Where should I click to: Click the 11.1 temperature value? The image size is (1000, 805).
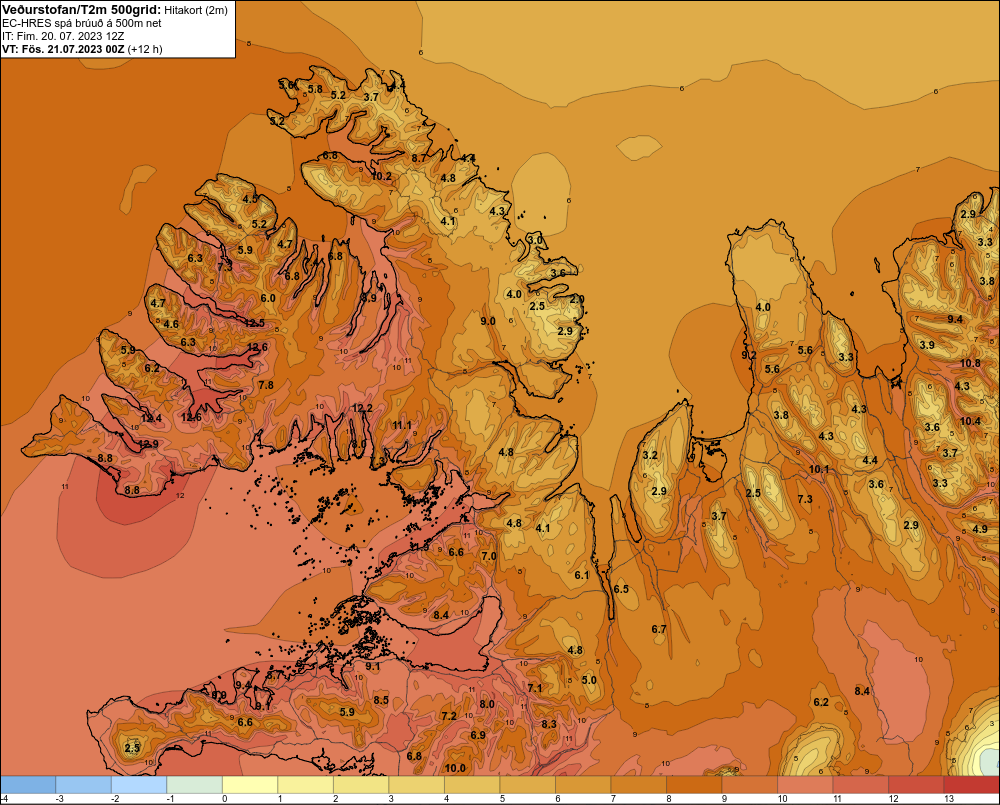tap(402, 425)
